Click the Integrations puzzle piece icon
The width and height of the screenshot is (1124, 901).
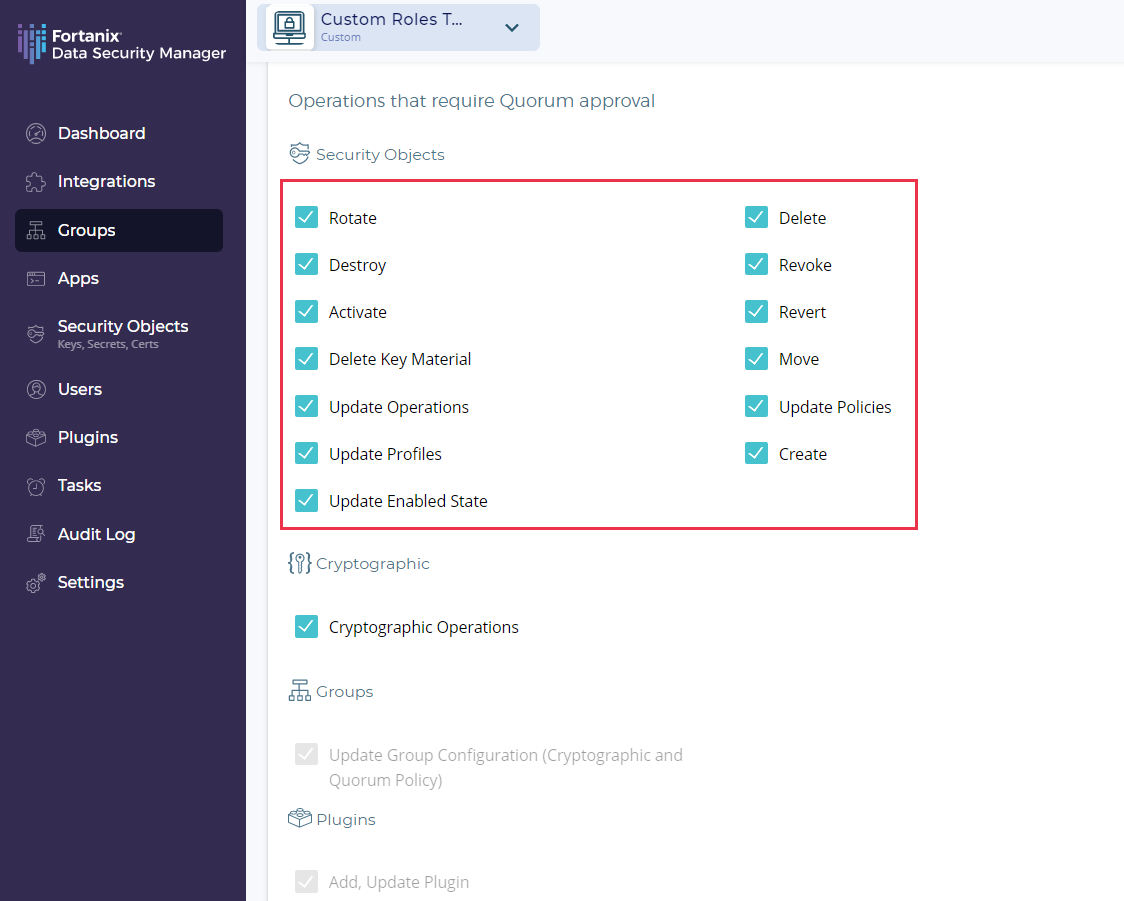[x=36, y=182]
